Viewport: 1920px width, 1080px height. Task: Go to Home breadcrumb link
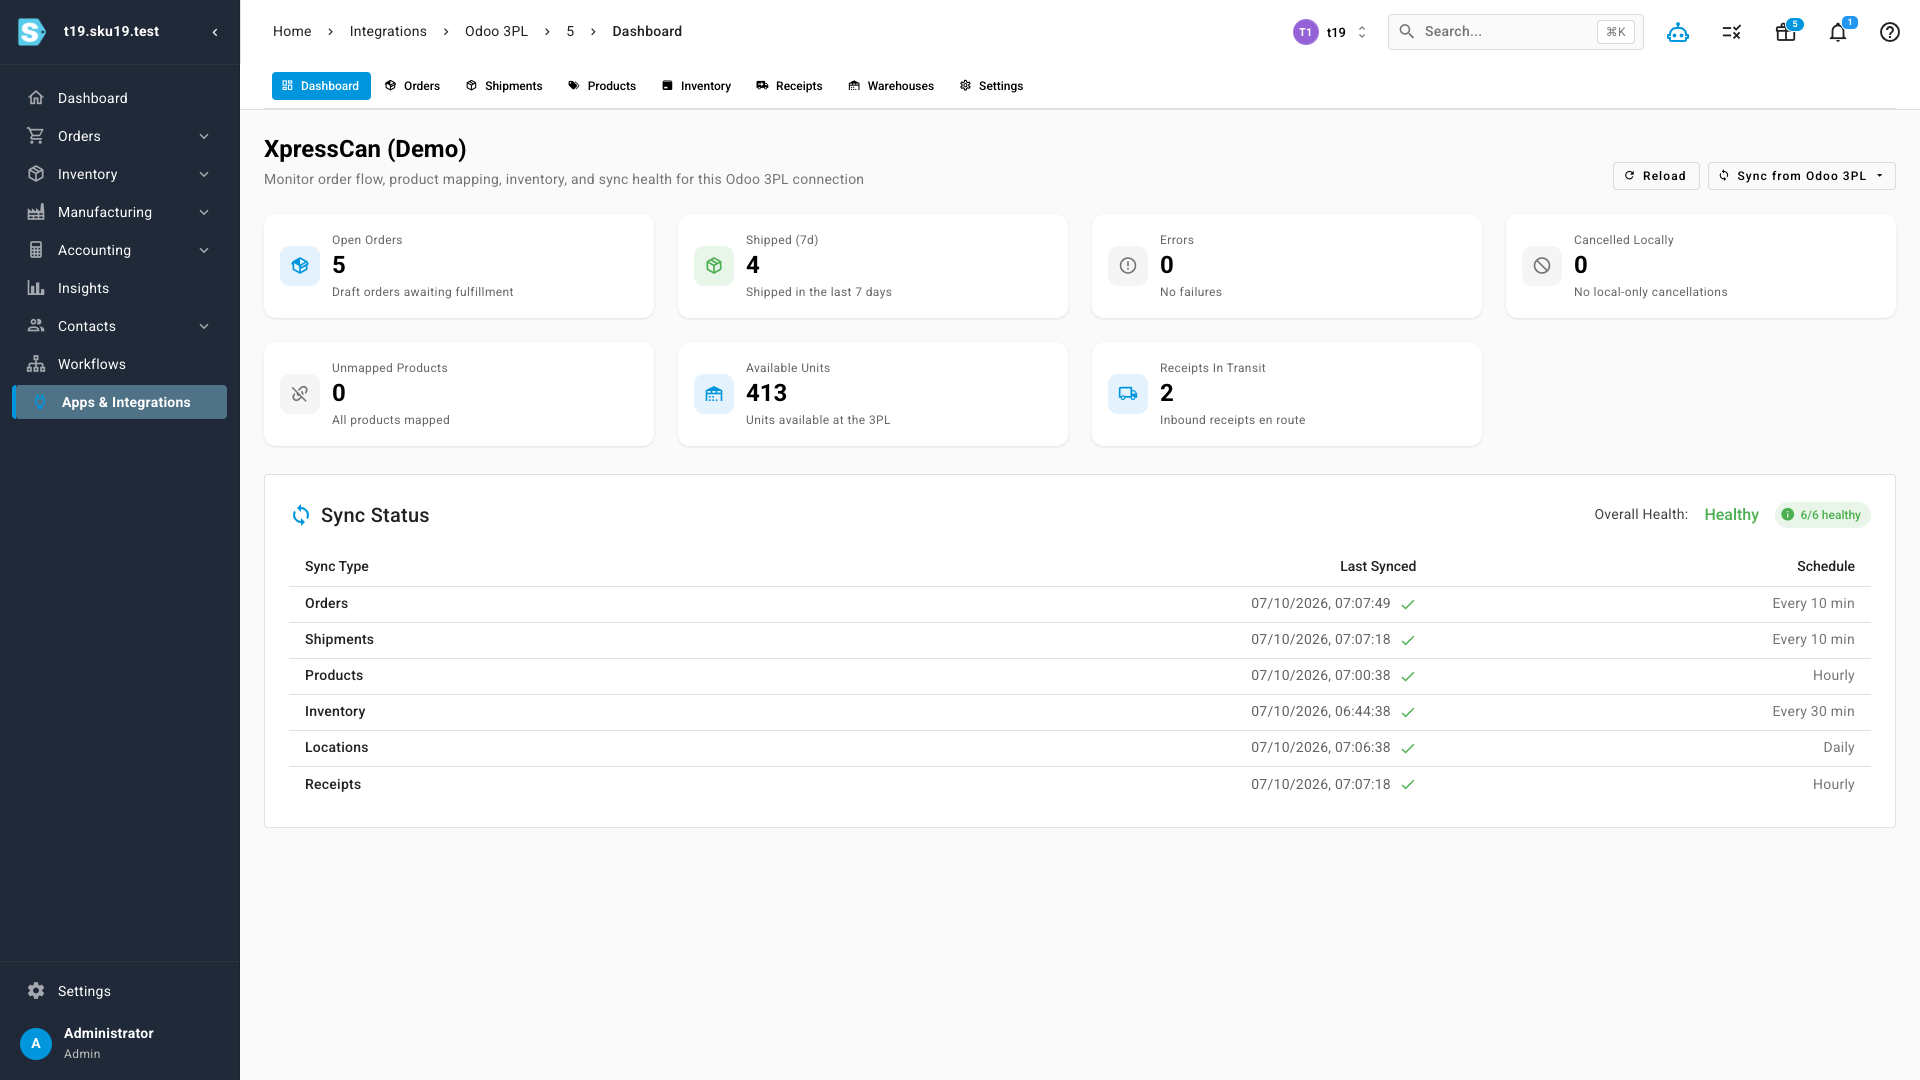pos(292,32)
